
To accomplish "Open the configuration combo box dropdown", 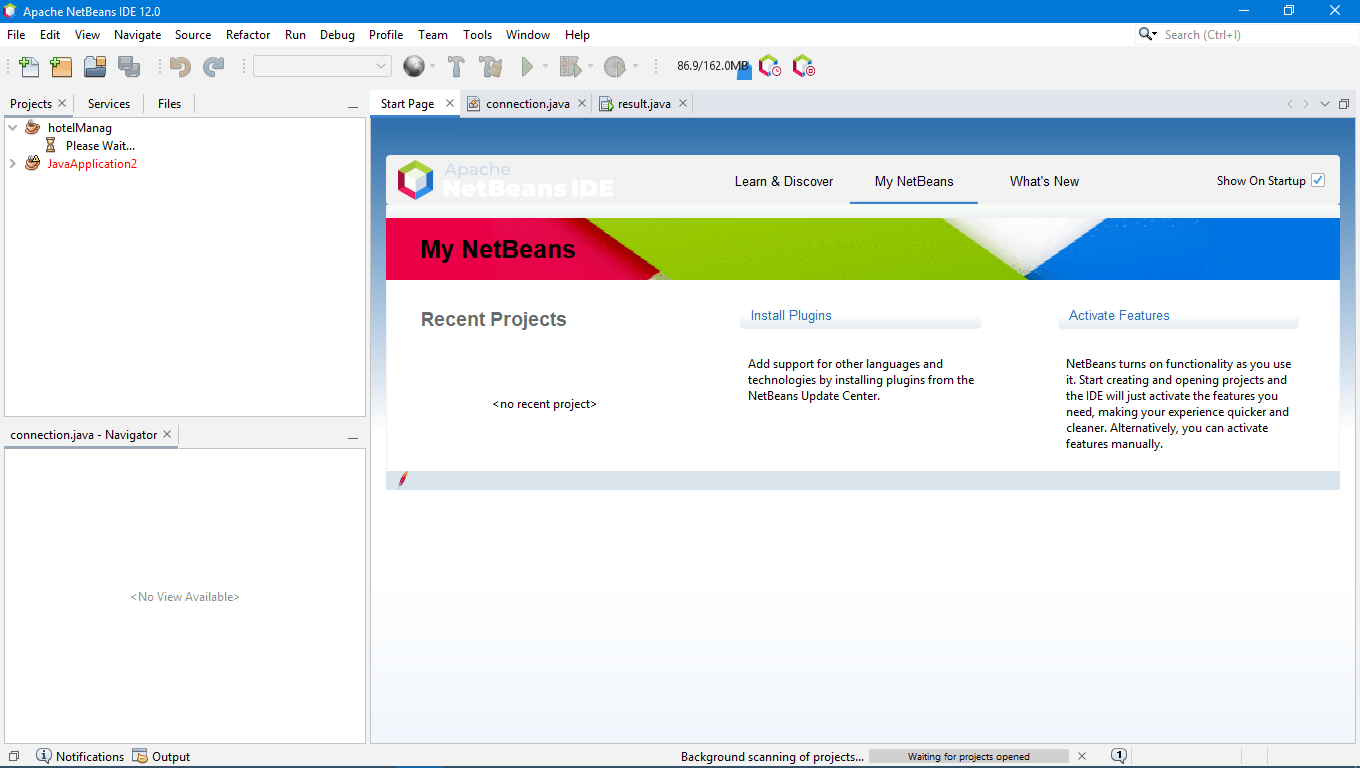I will tap(383, 66).
